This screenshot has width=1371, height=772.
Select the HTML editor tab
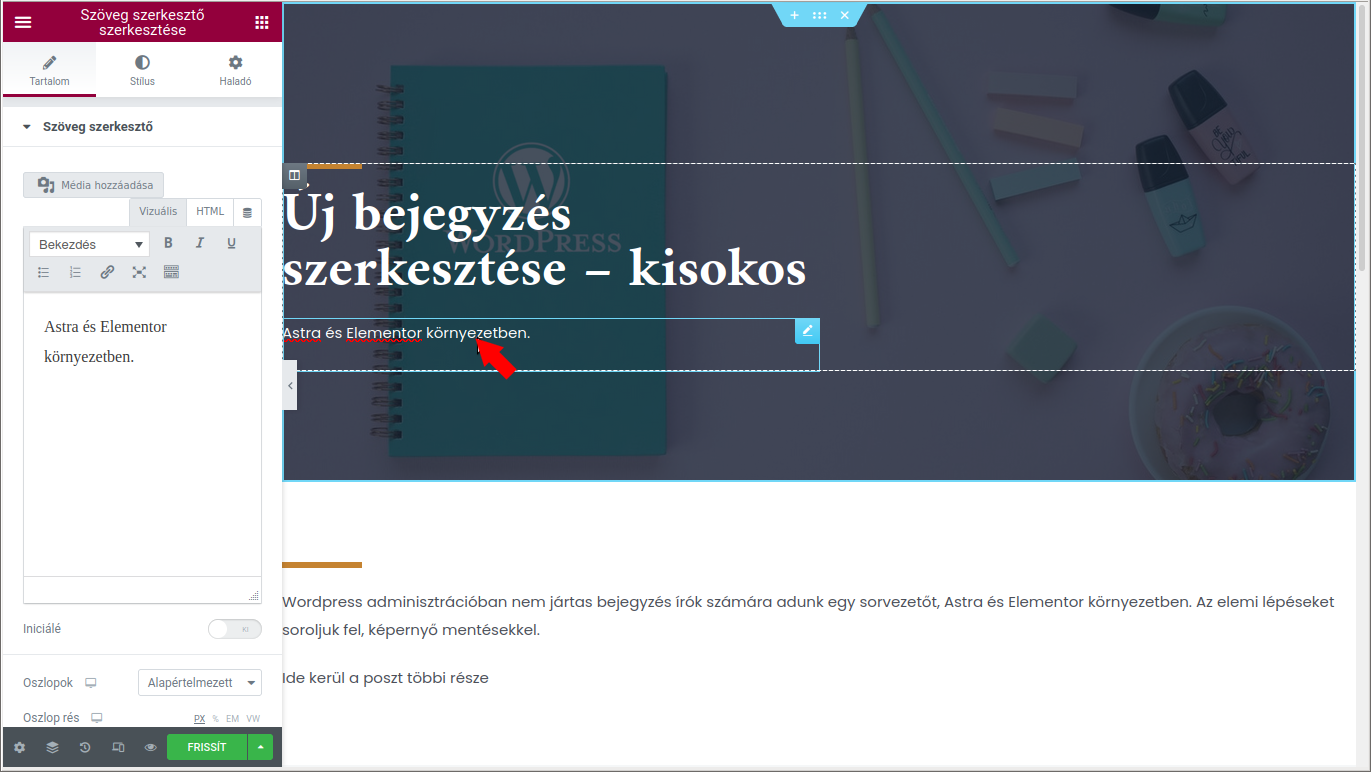pyautogui.click(x=210, y=212)
